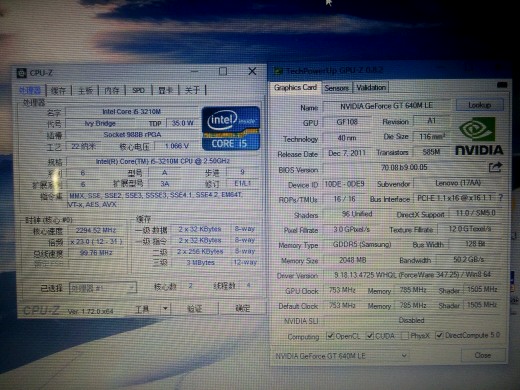Open the SPD tab in CPU-Z
The width and height of the screenshot is (520, 390).
(x=138, y=90)
